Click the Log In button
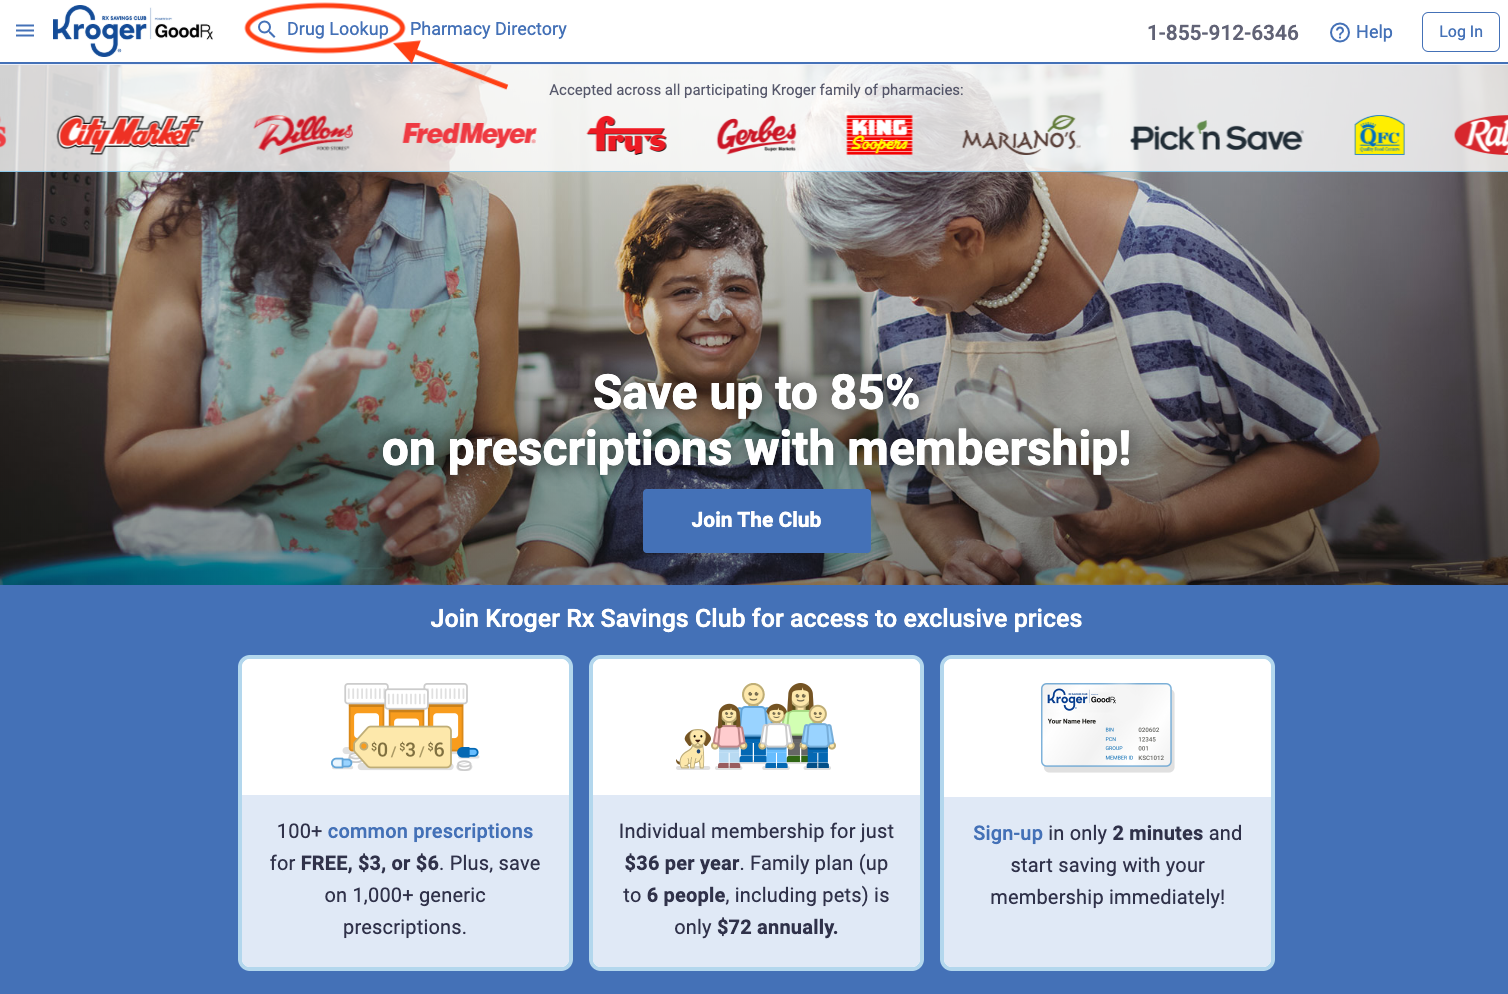Image resolution: width=1508 pixels, height=994 pixels. 1460,32
